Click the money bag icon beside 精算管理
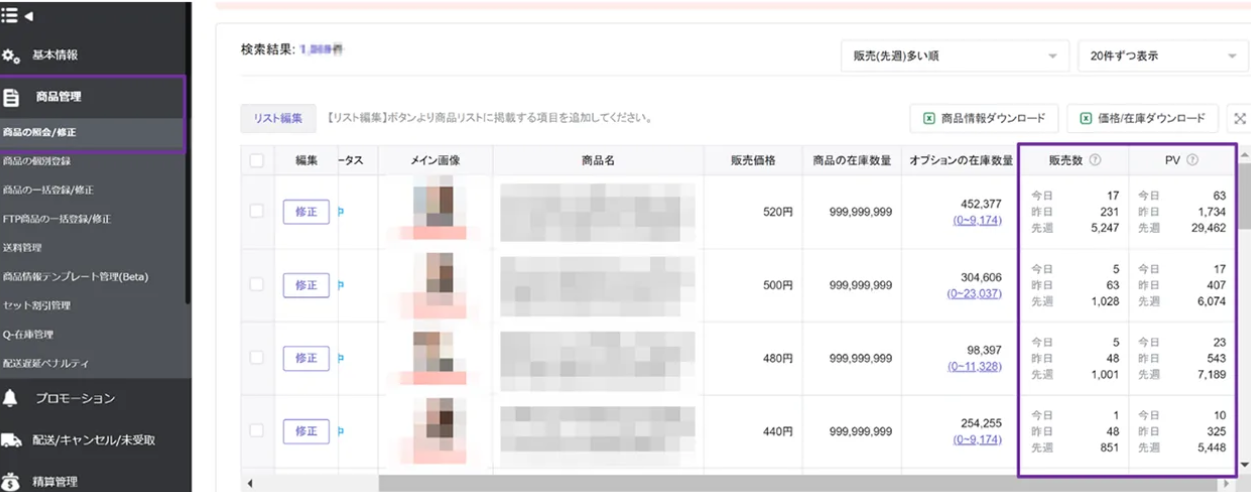This screenshot has width=1251, height=492. [x=11, y=481]
